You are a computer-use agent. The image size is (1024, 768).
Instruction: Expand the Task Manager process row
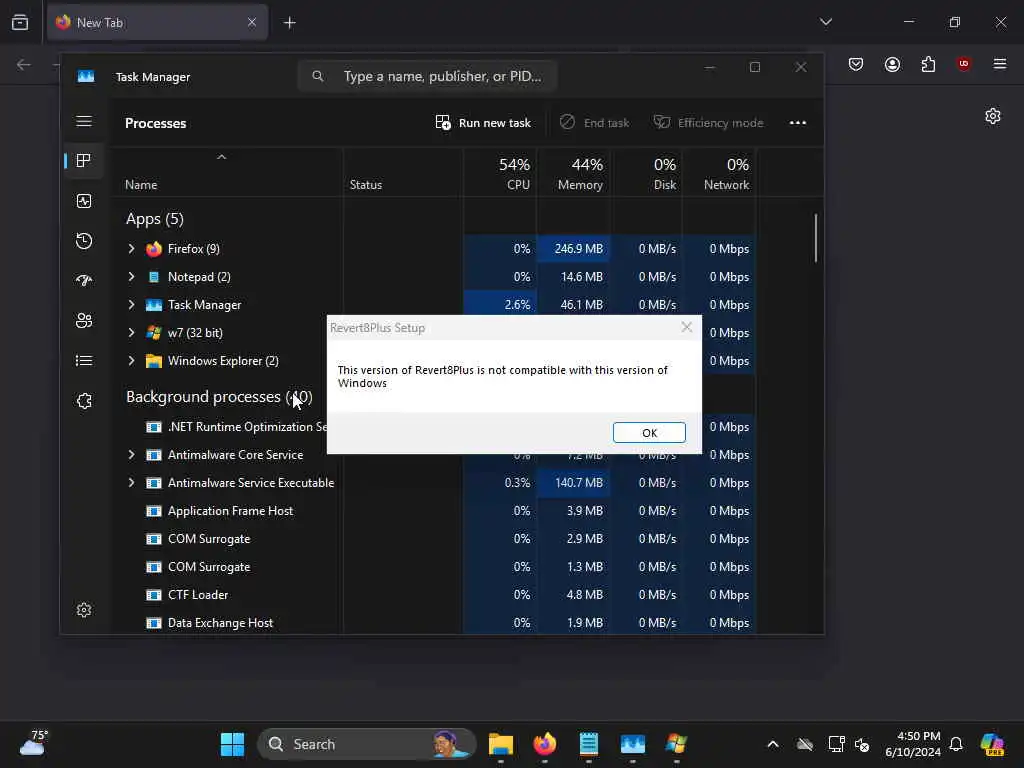131,305
